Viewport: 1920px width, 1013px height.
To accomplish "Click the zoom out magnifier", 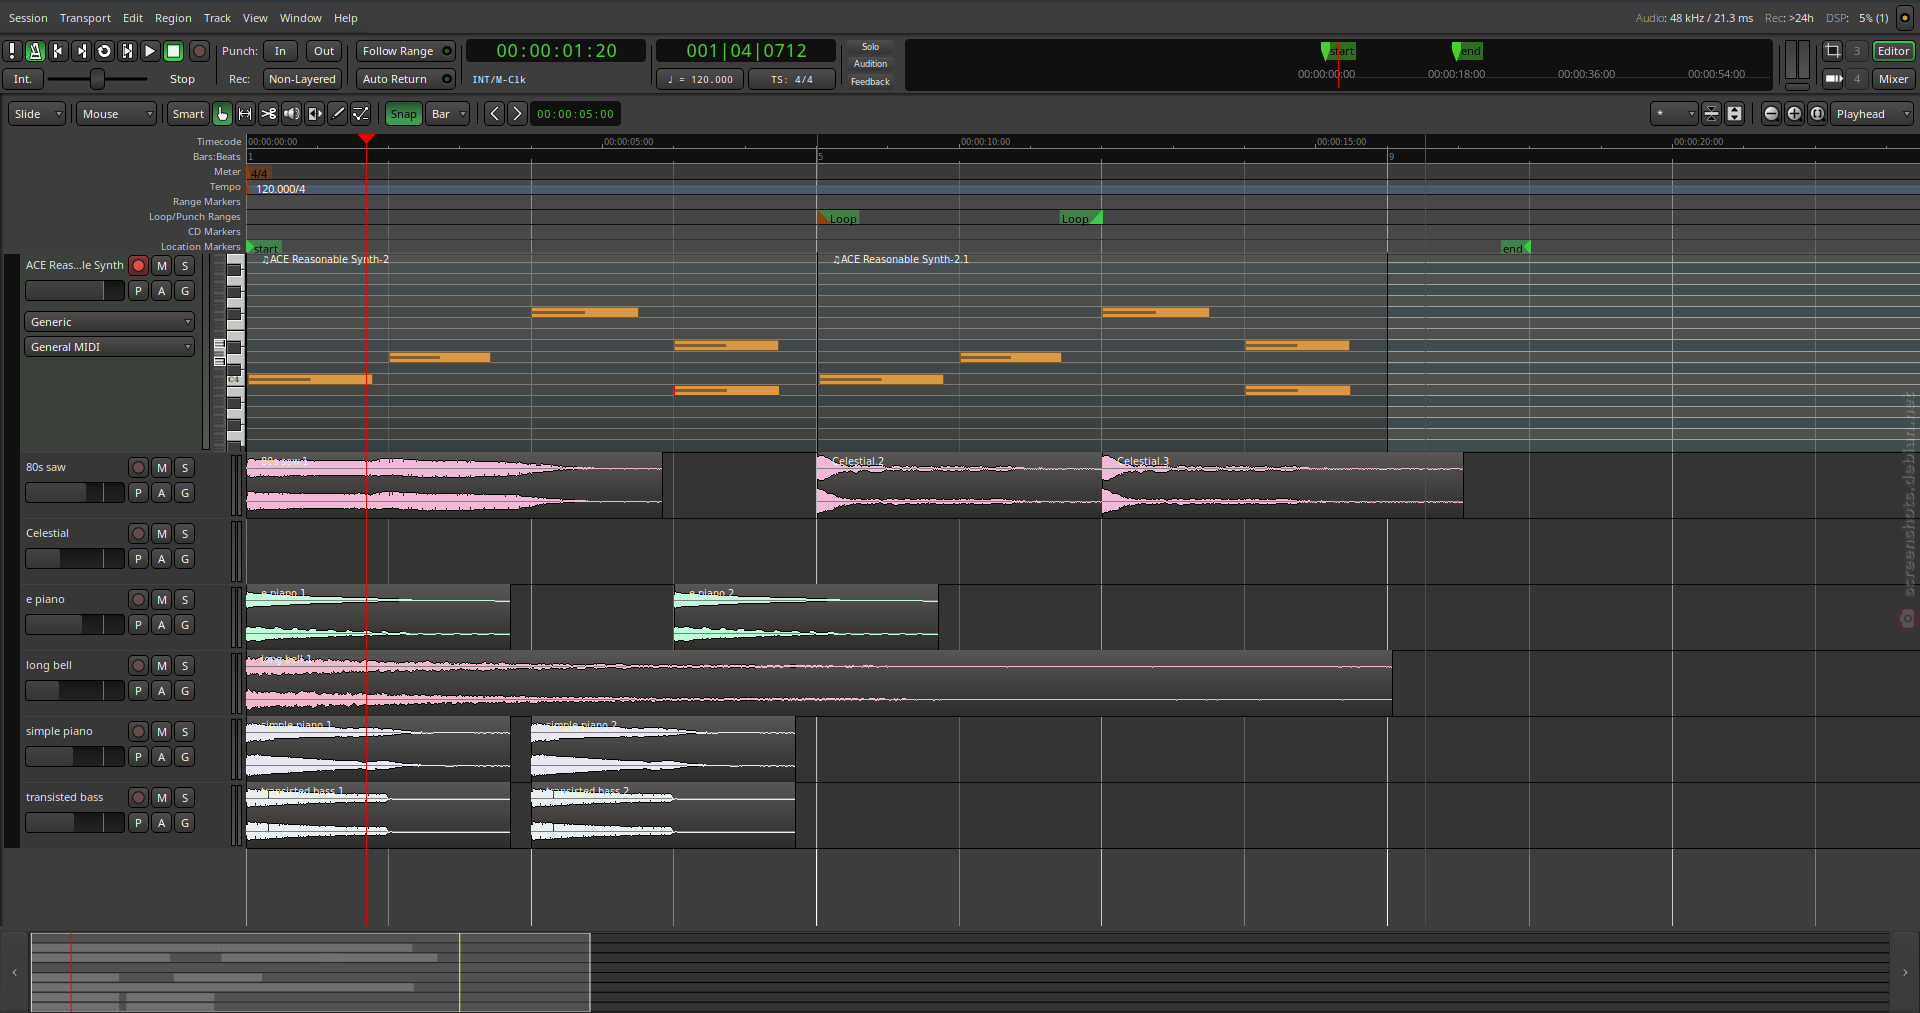I will 1771,114.
